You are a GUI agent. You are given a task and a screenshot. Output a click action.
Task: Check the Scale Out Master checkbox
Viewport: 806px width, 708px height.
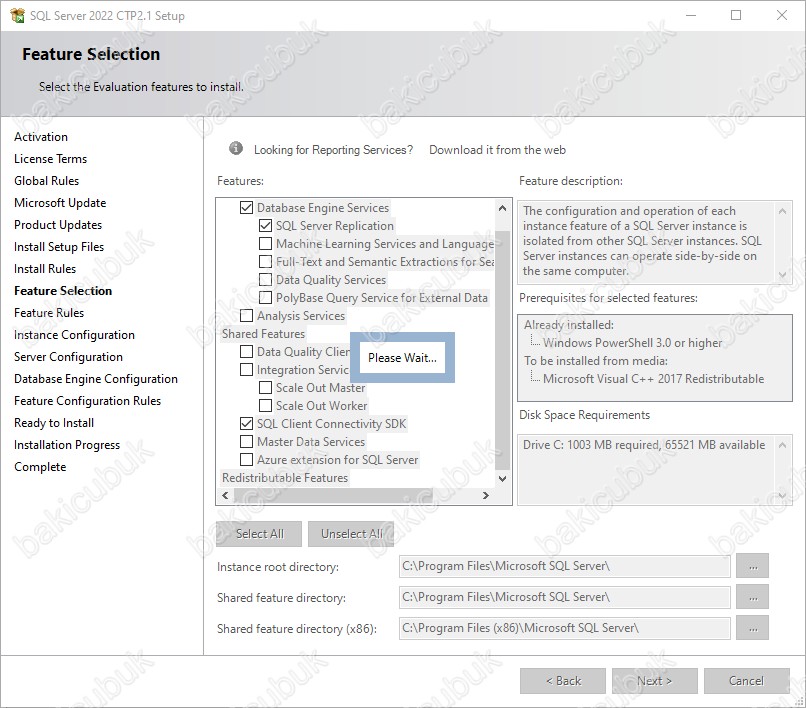265,388
